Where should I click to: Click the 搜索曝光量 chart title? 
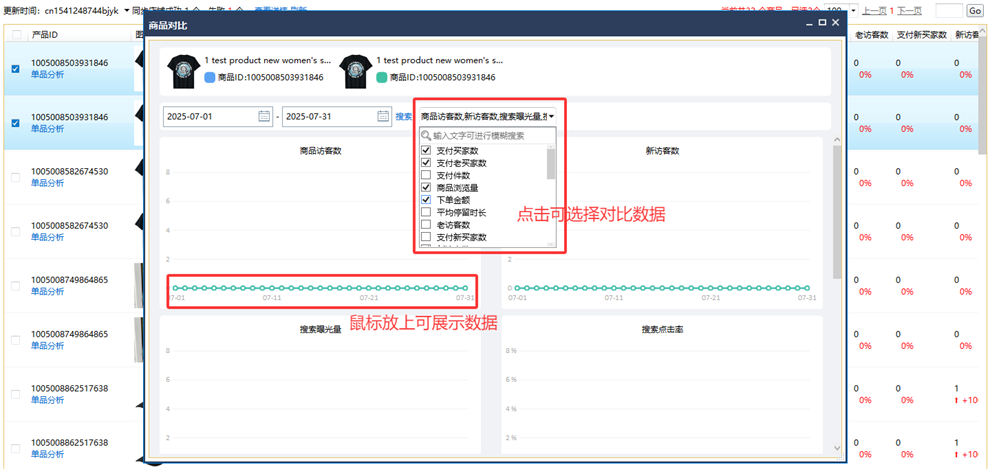point(321,329)
